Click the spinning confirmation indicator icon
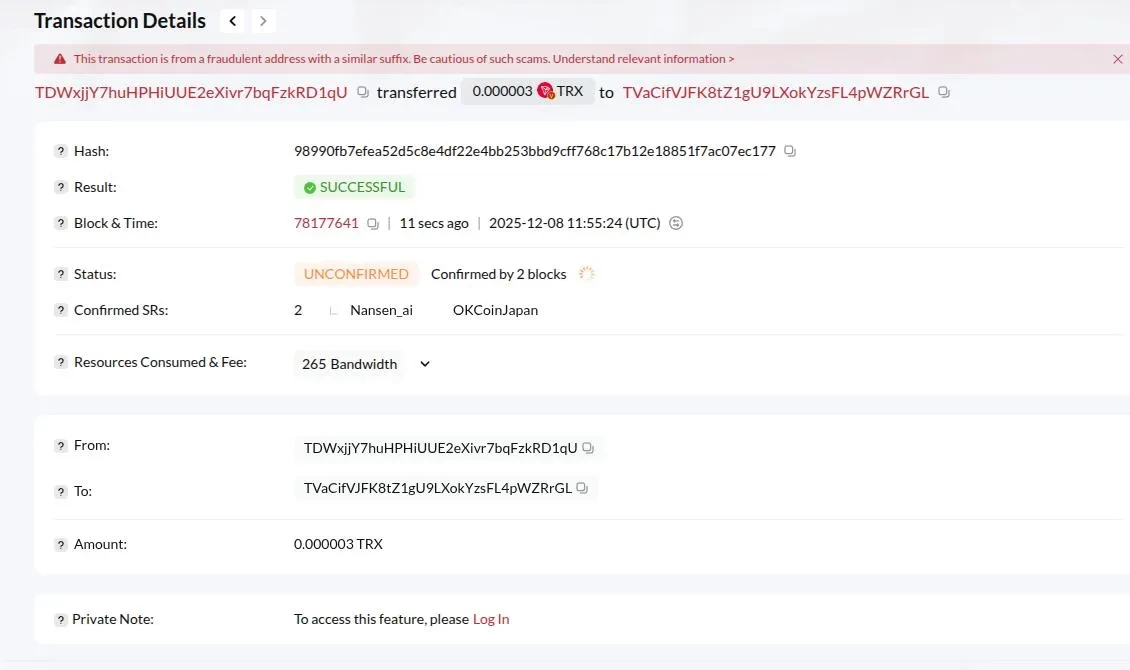Viewport: 1130px width, 670px height. [587, 272]
